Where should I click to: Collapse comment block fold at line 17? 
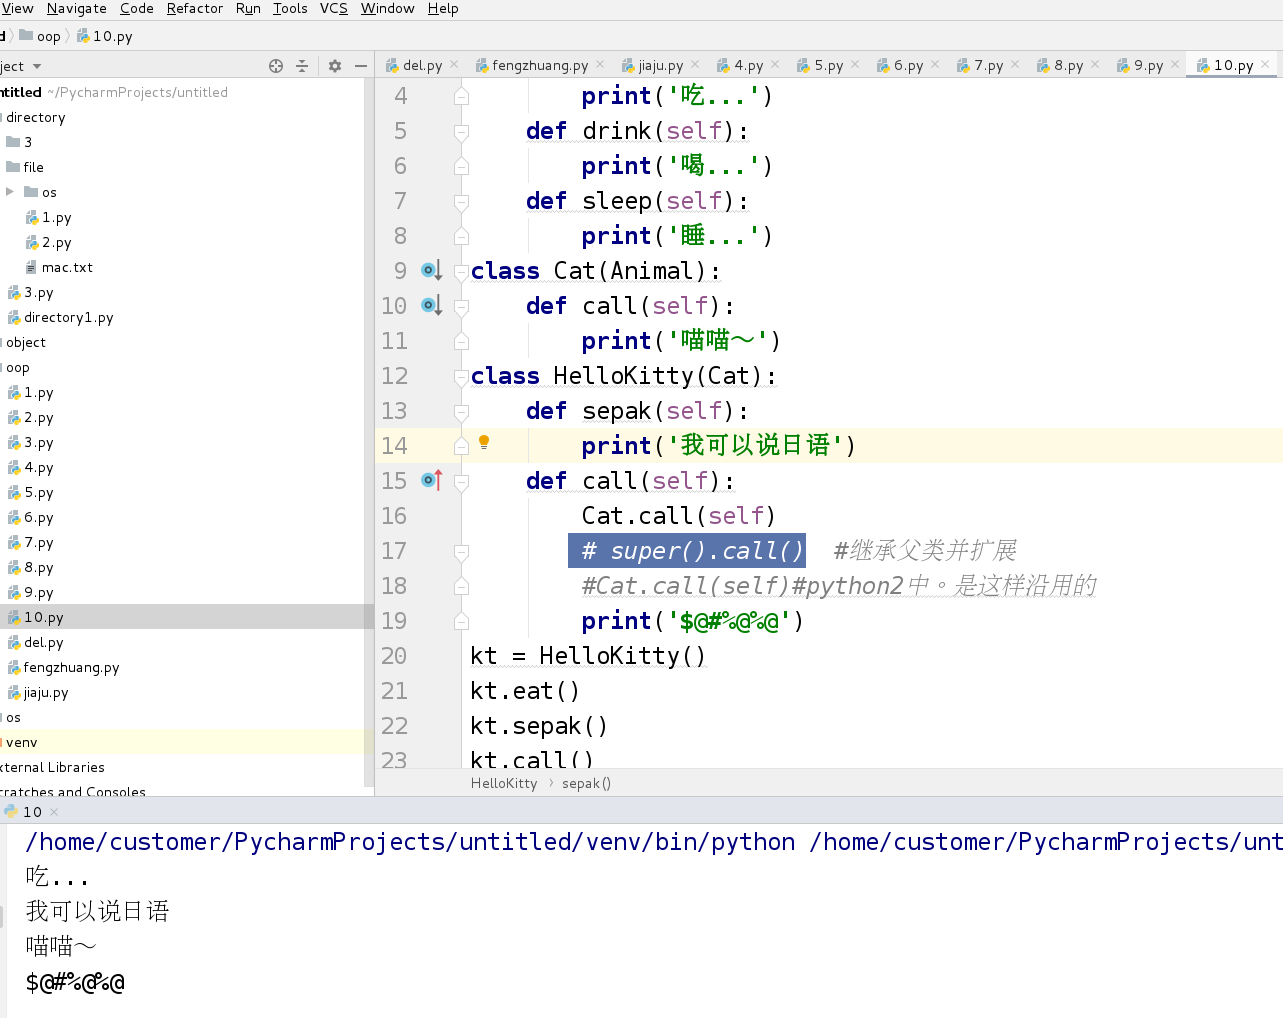[x=461, y=551]
